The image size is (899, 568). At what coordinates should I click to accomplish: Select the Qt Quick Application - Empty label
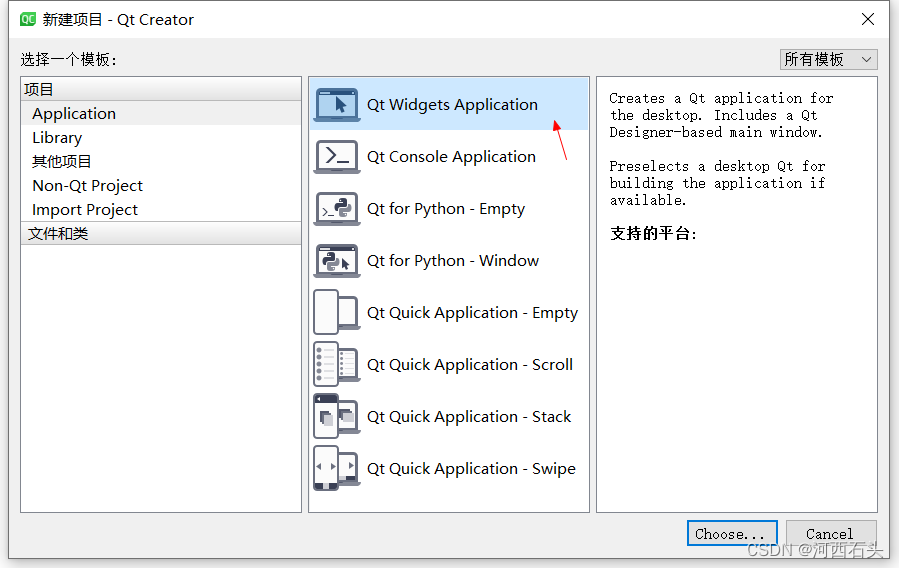[472, 313]
